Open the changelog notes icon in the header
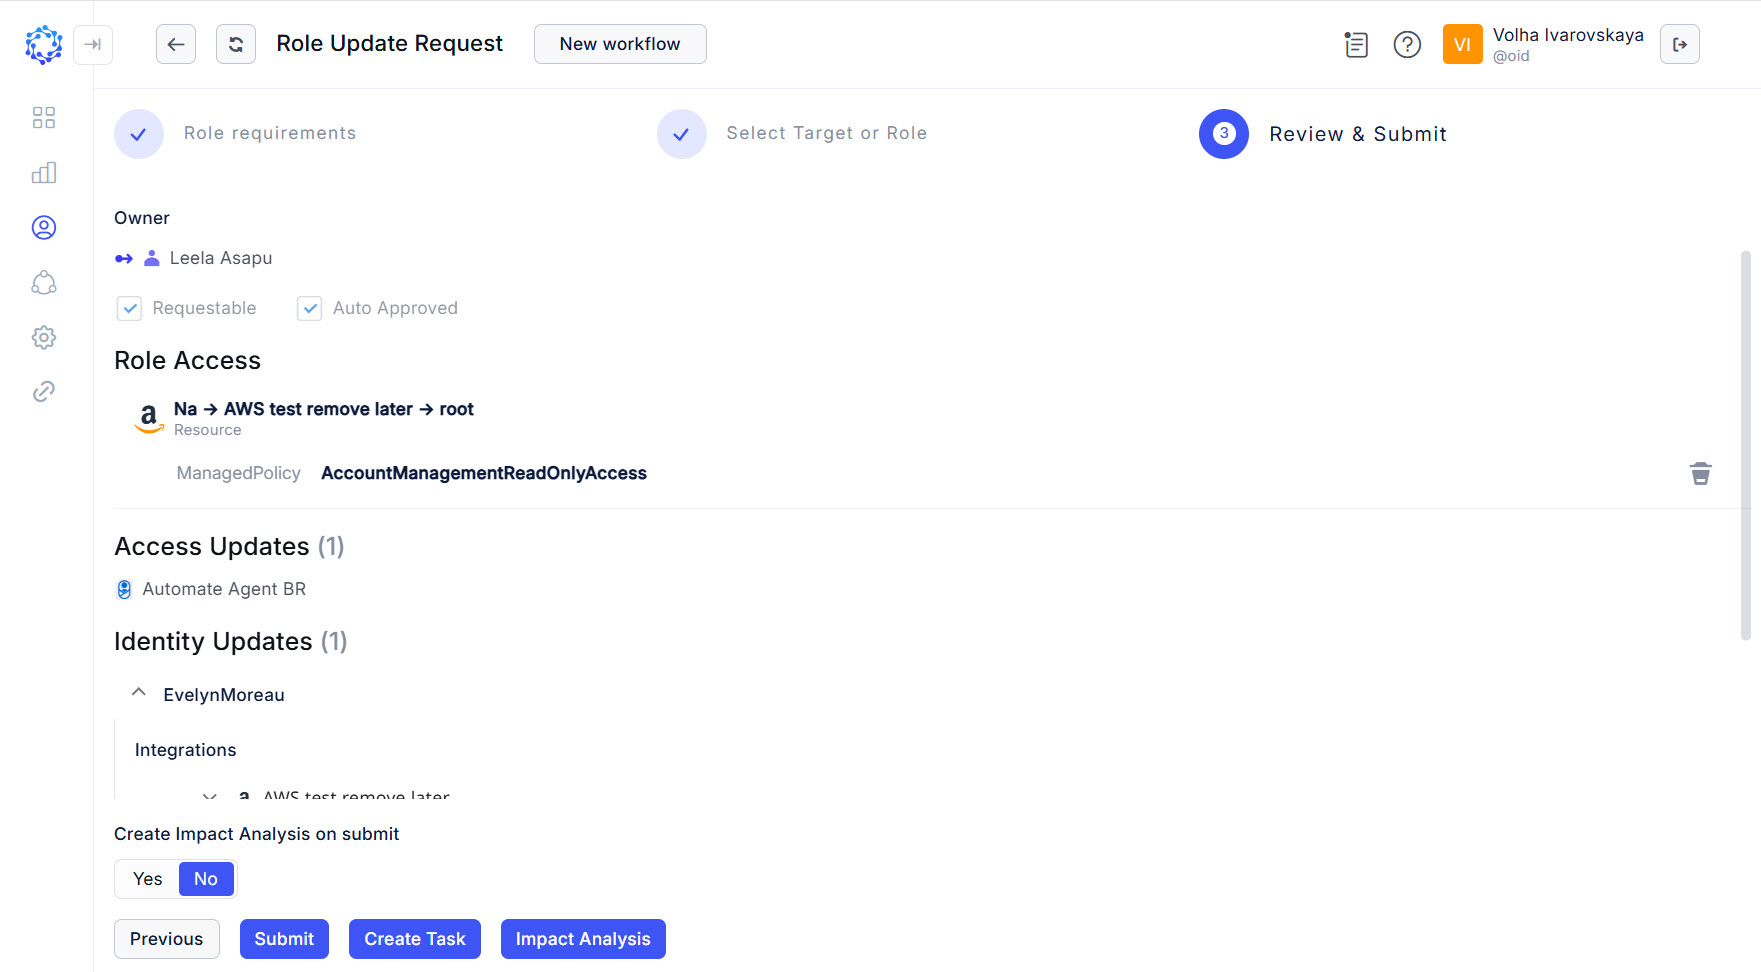1761x972 pixels. tap(1356, 44)
